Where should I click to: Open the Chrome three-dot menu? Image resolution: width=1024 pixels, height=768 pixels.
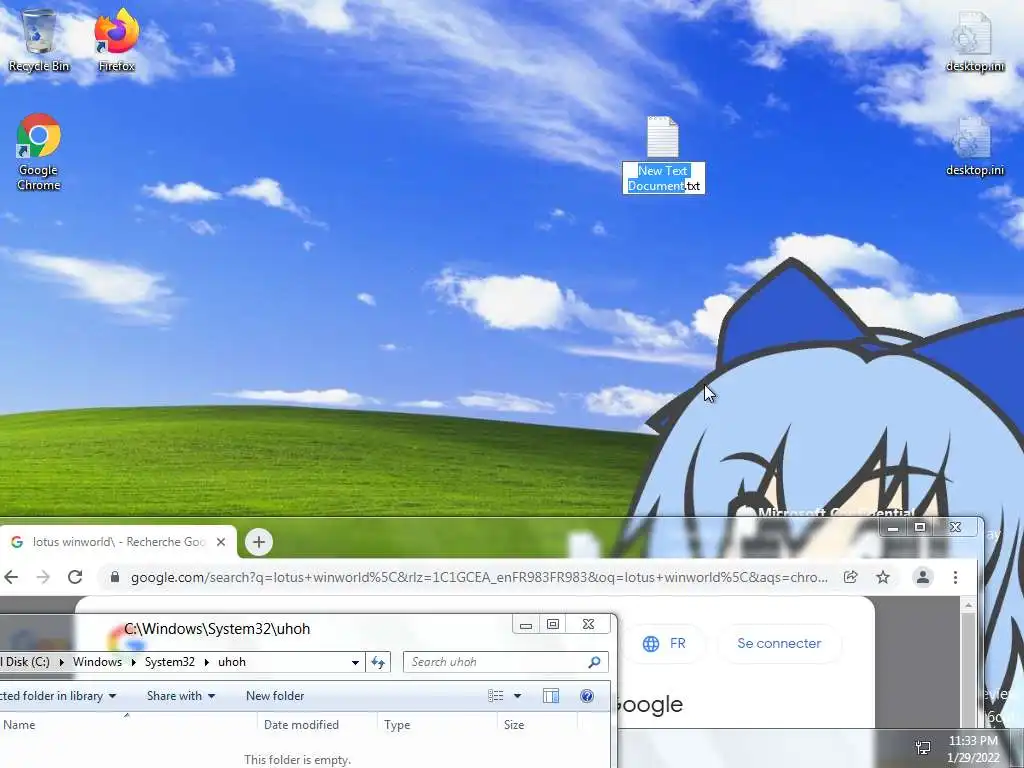tap(955, 577)
